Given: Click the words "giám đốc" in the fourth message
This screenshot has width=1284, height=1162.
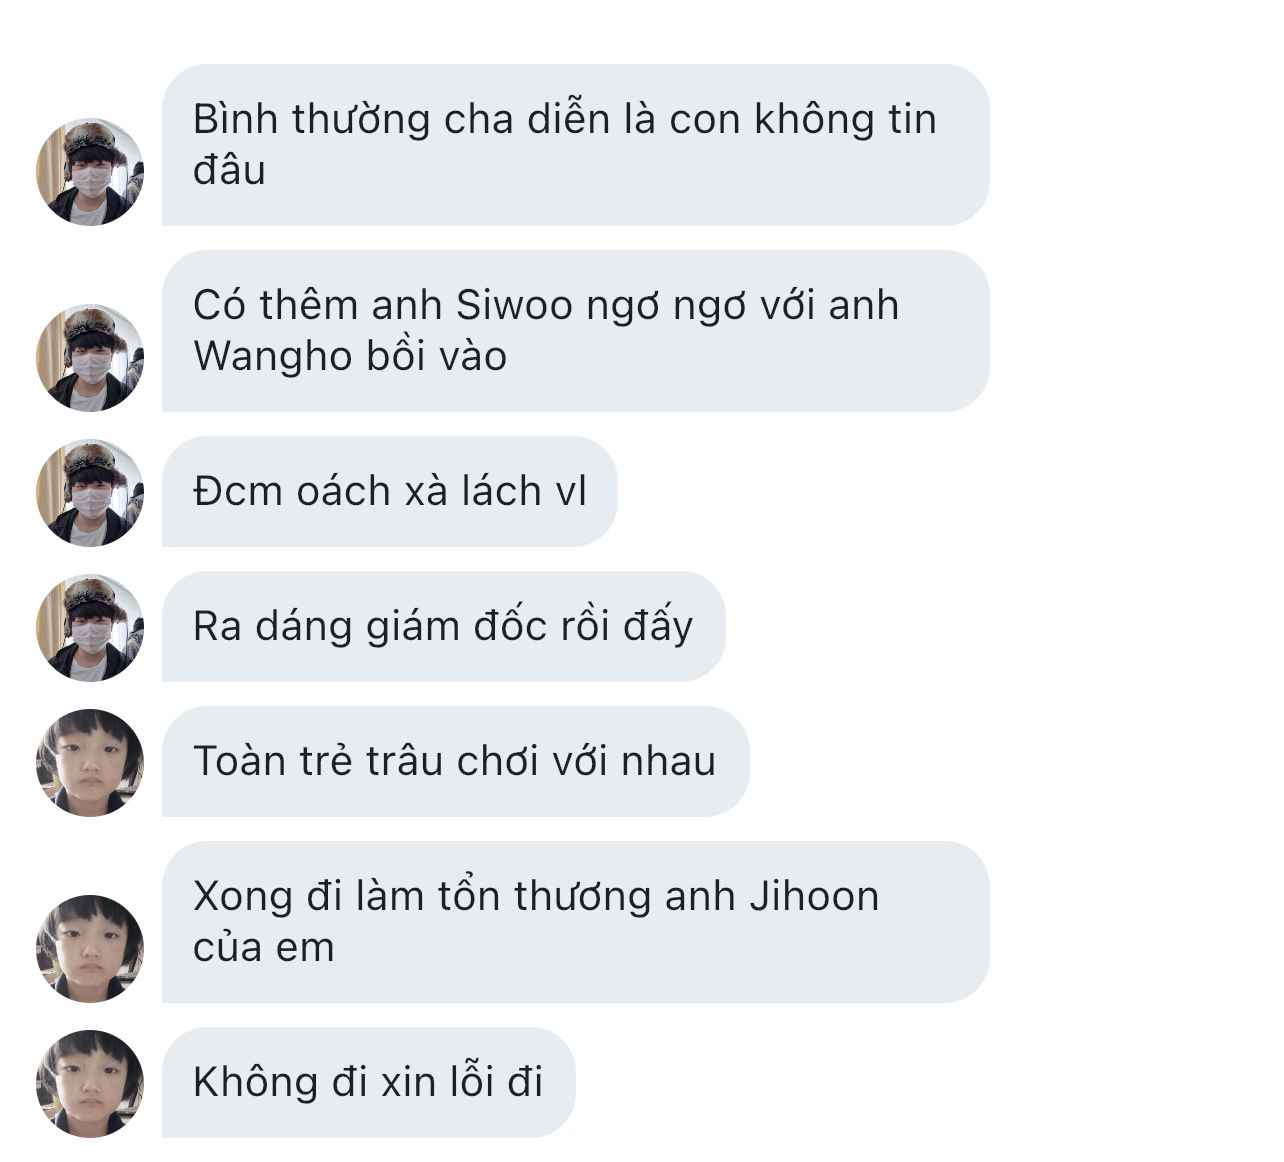Looking at the screenshot, I should pyautogui.click(x=452, y=627).
